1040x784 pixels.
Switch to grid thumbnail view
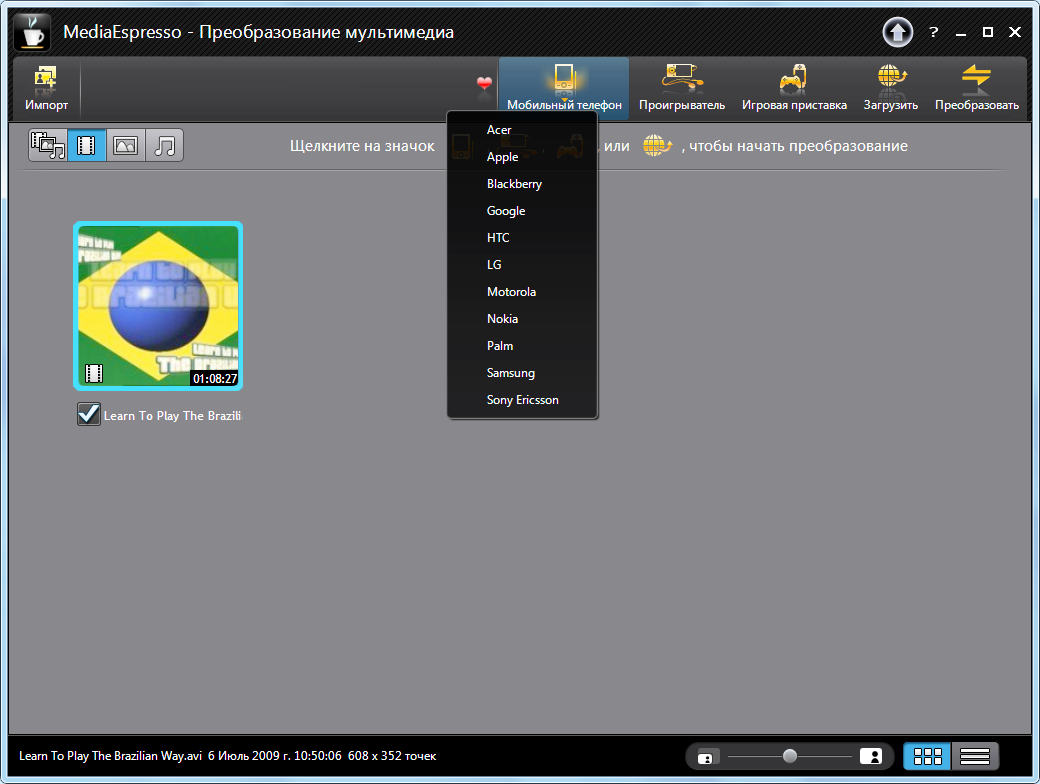click(927, 756)
